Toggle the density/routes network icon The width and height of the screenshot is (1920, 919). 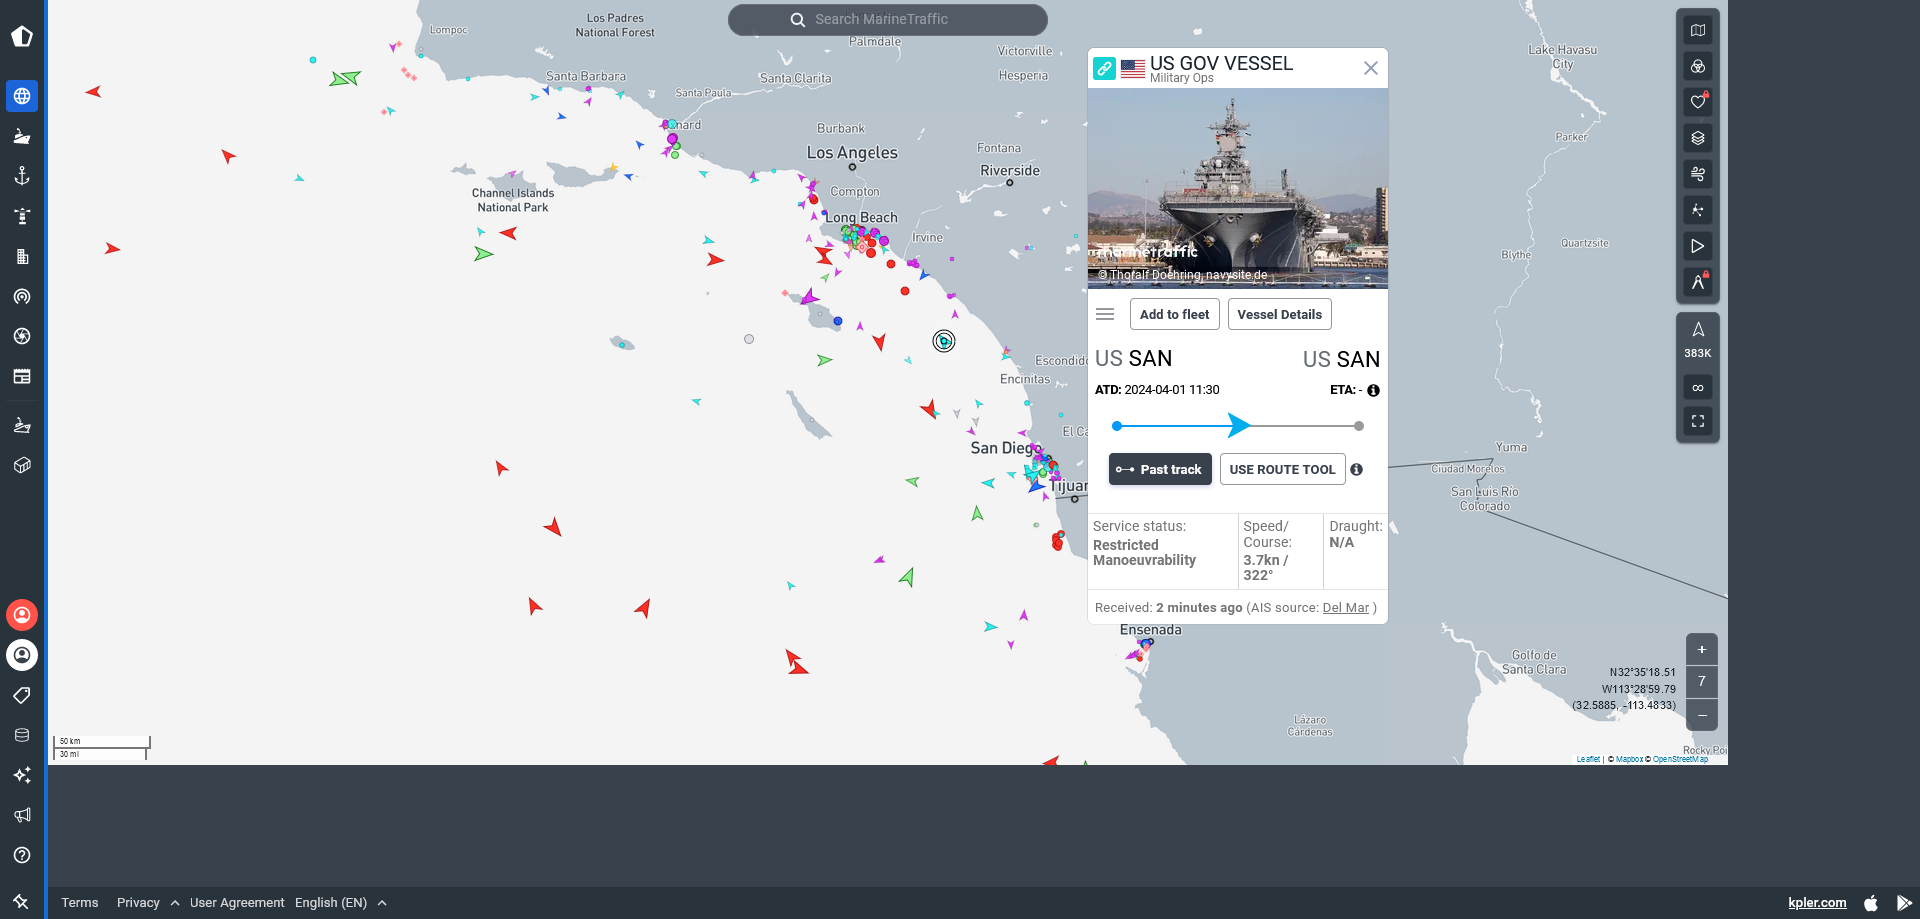click(1698, 210)
